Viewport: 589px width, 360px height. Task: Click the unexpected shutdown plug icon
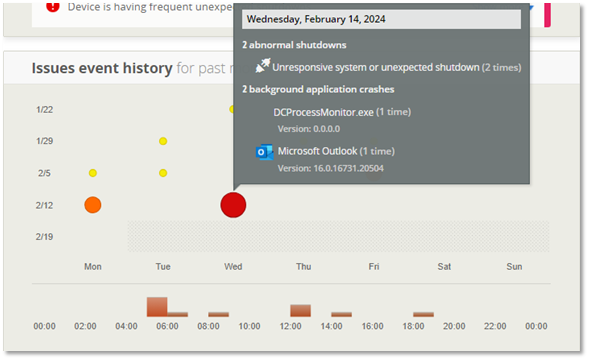click(x=263, y=65)
